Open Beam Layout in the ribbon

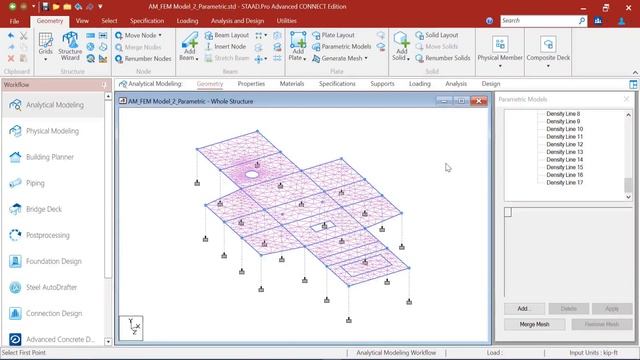coord(227,36)
